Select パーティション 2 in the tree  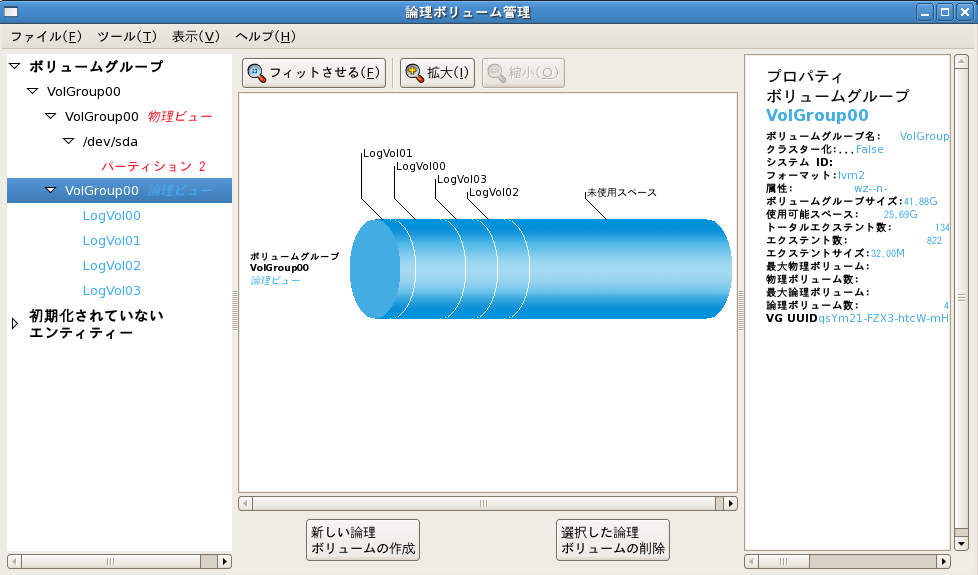(153, 166)
